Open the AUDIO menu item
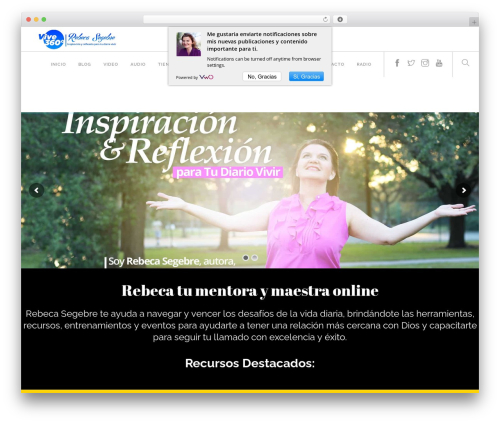Screen dimensions: 500x423 click(138, 64)
